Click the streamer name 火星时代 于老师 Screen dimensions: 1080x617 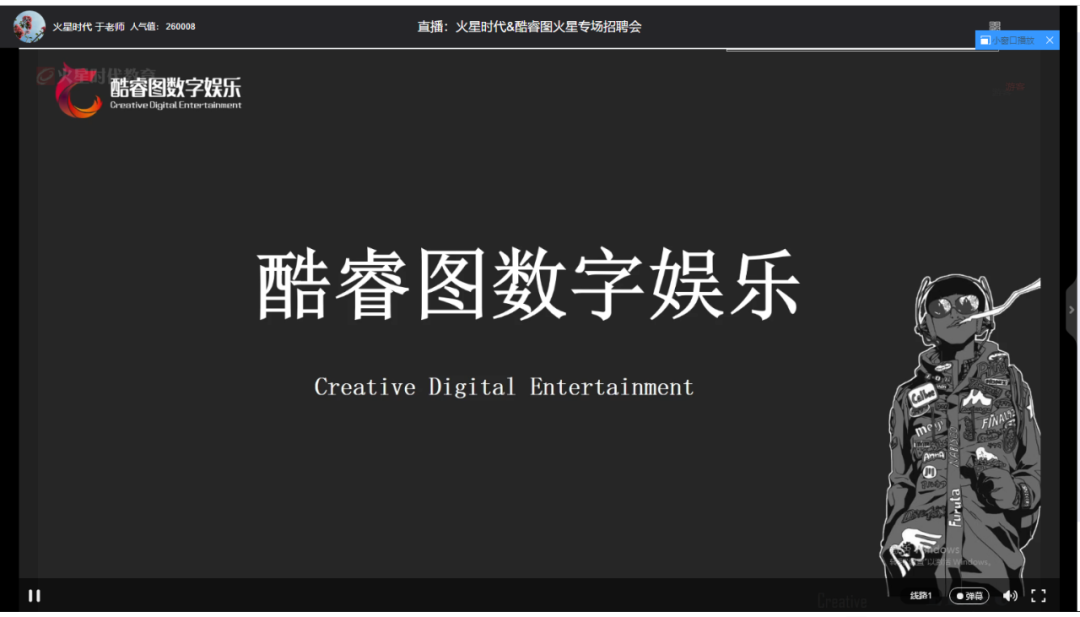(x=89, y=27)
